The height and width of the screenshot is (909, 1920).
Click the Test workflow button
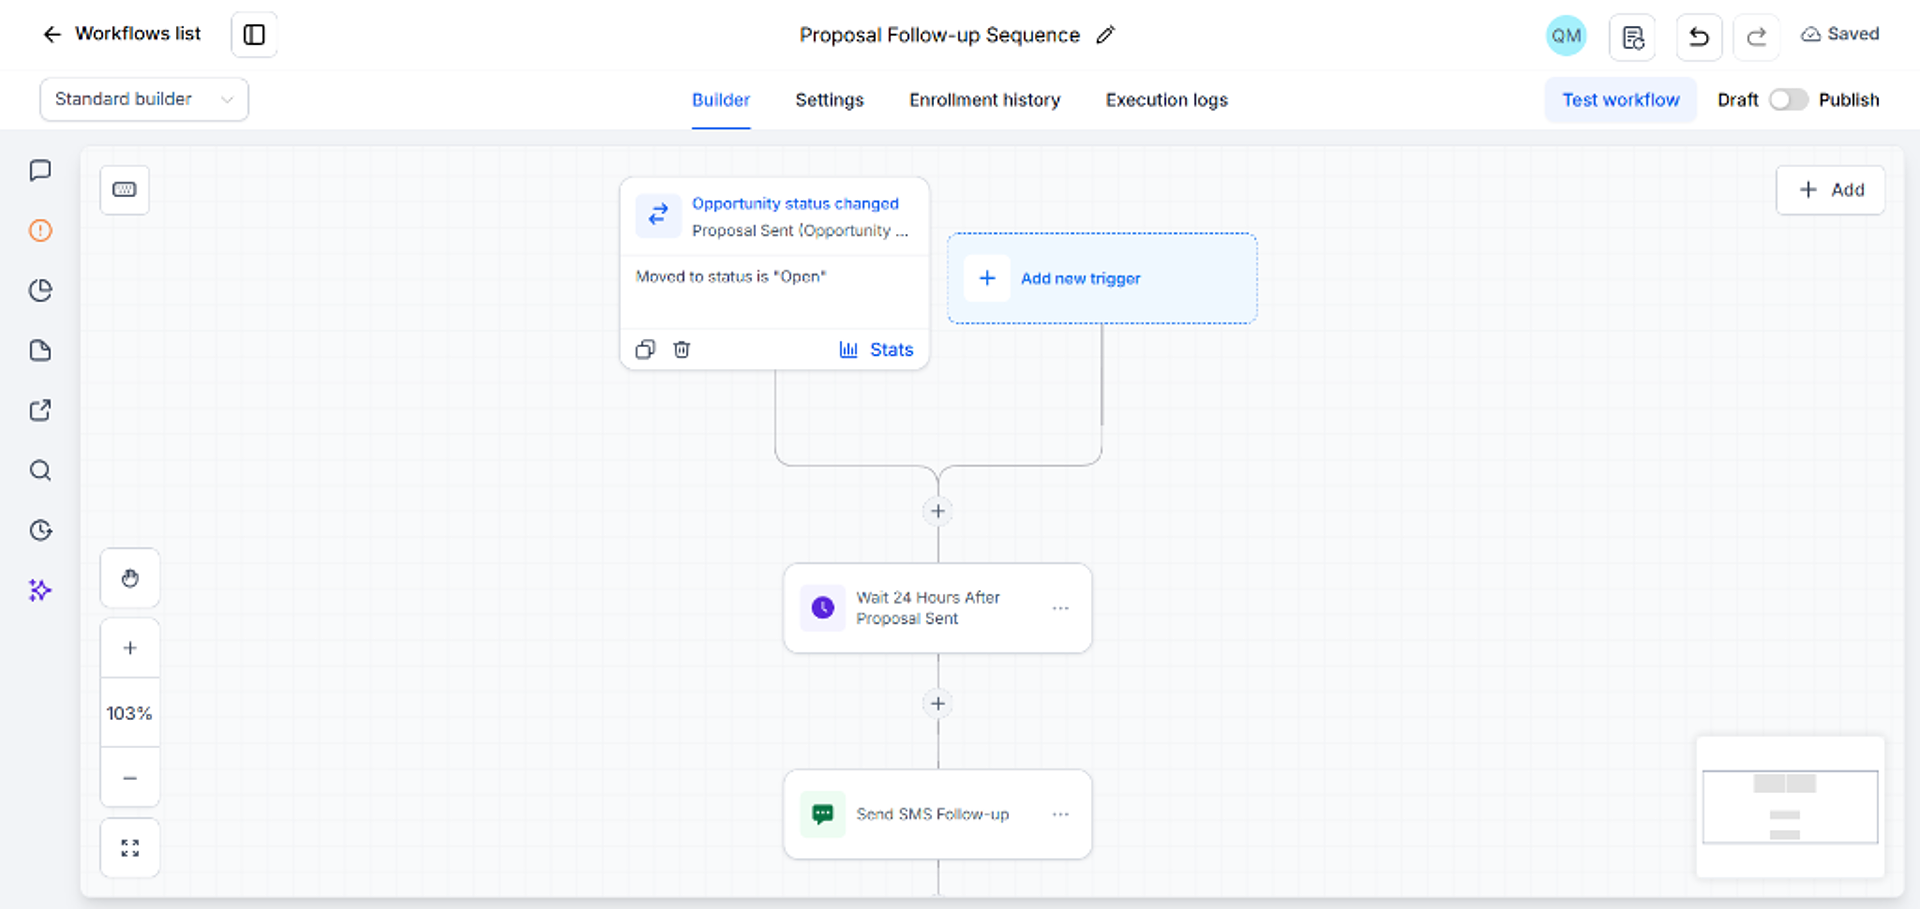point(1620,100)
